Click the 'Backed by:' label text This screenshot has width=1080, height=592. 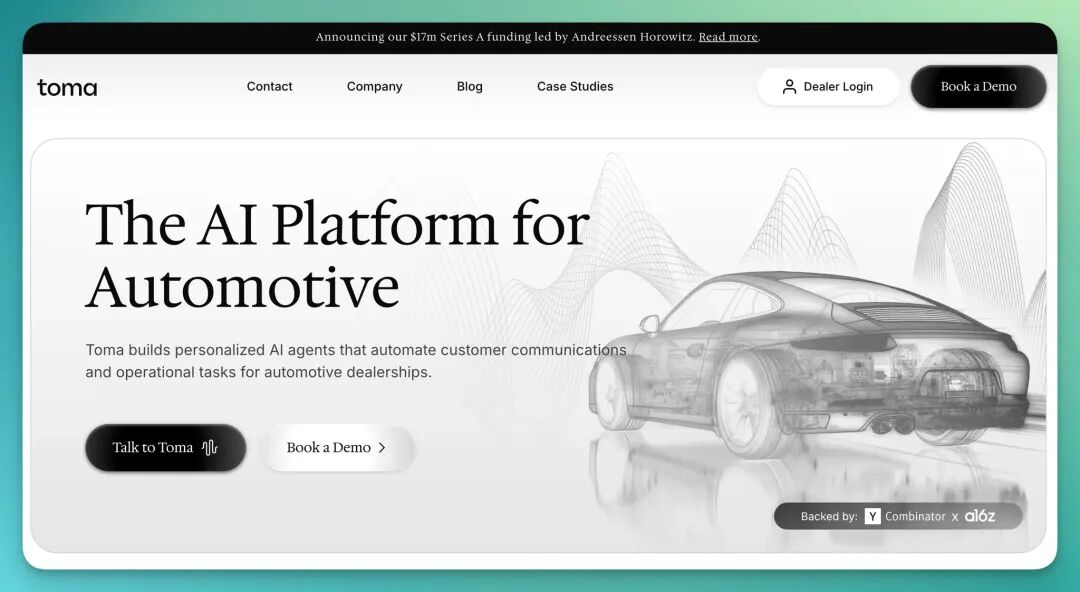[x=829, y=517]
